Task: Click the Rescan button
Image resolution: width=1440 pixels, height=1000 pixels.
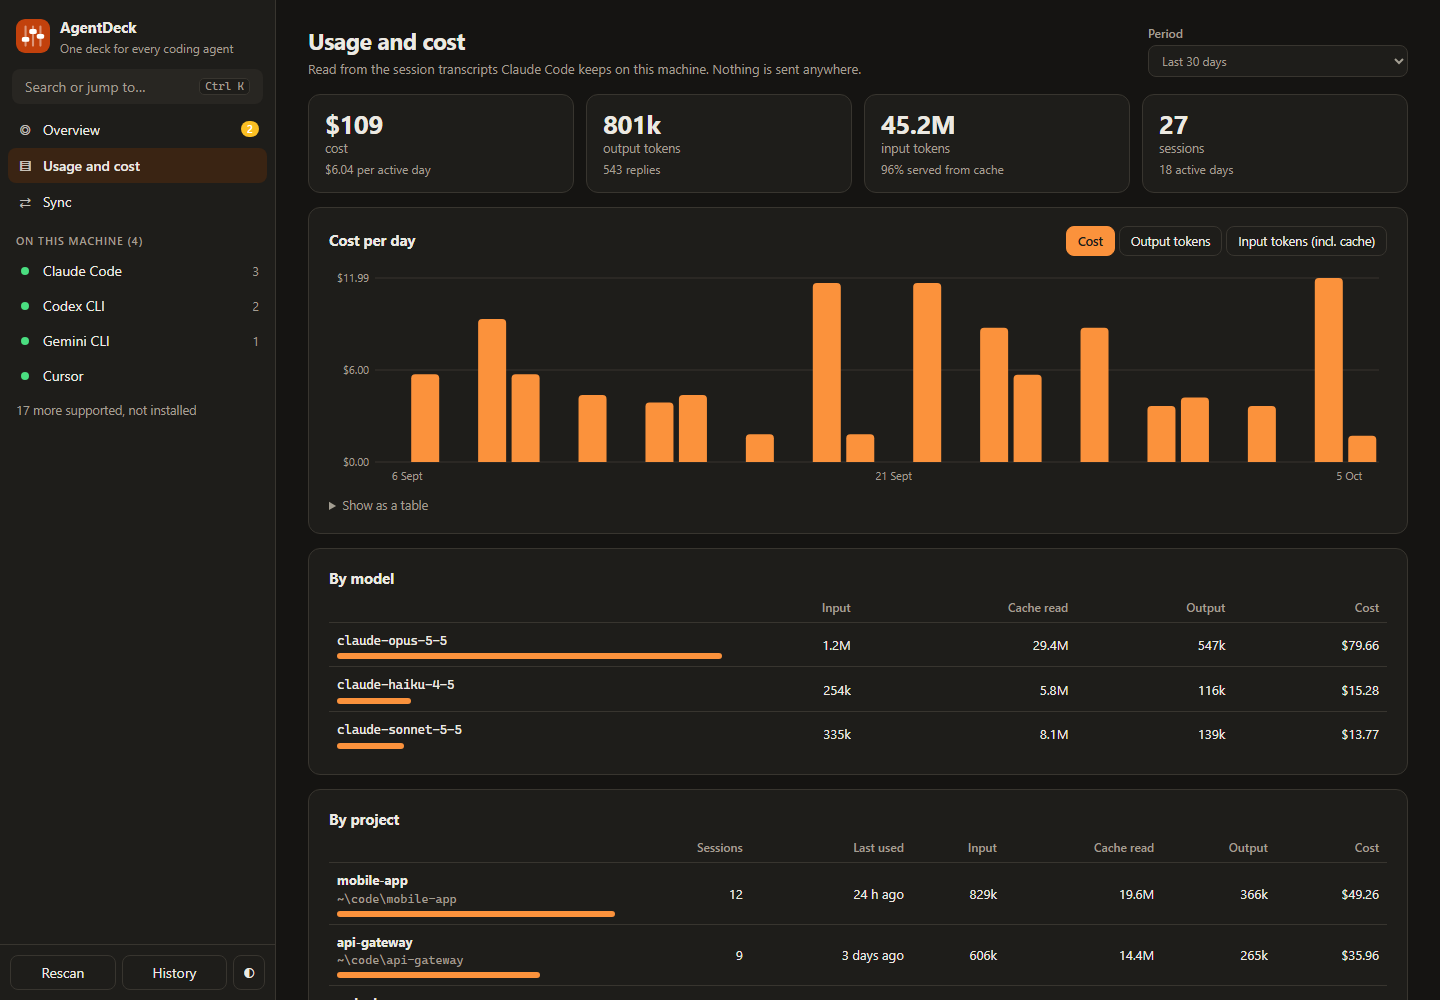Action: pos(63,973)
